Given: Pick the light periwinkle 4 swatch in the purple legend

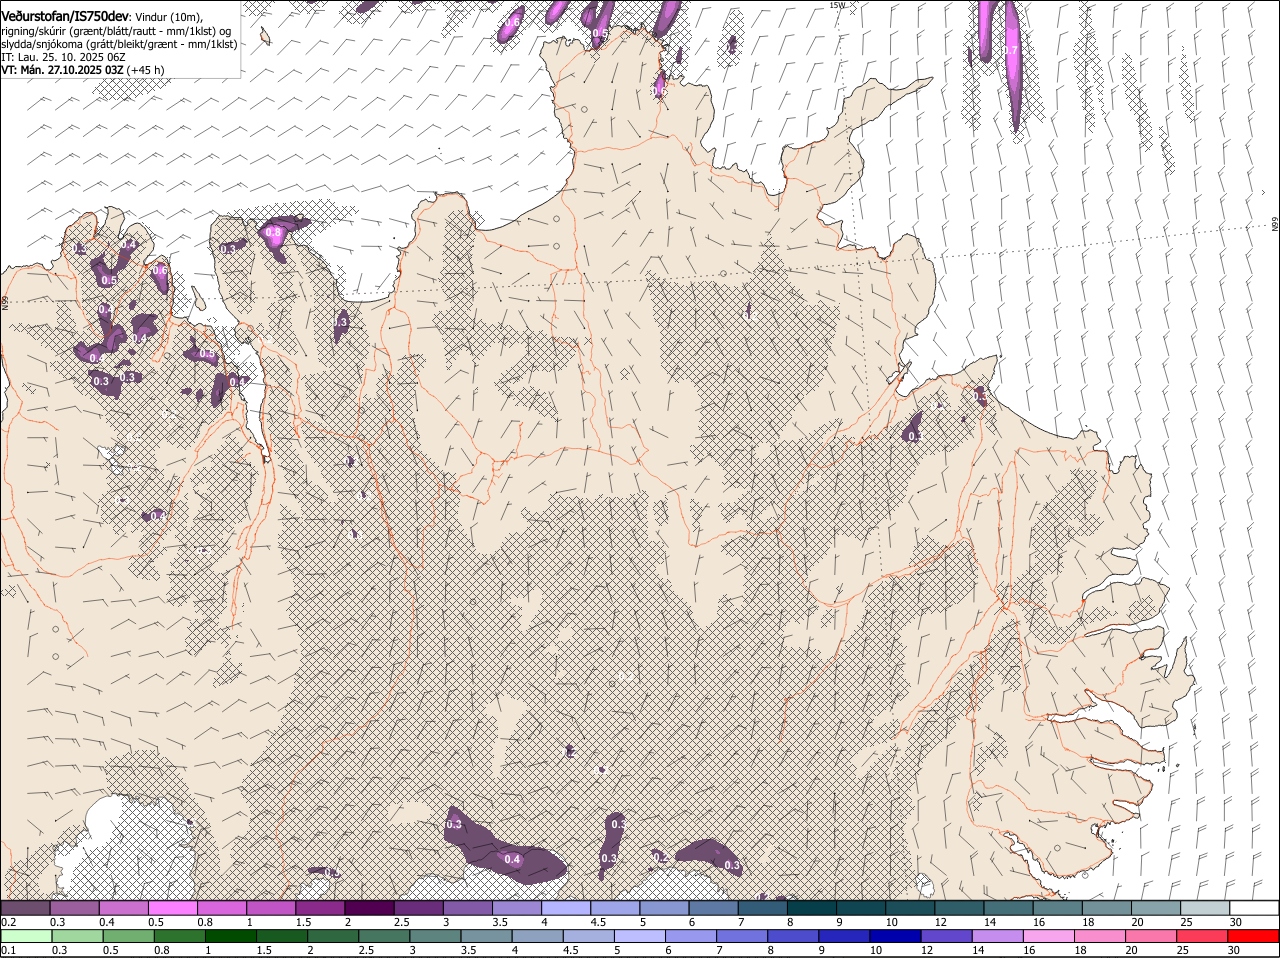Looking at the screenshot, I should [x=565, y=908].
